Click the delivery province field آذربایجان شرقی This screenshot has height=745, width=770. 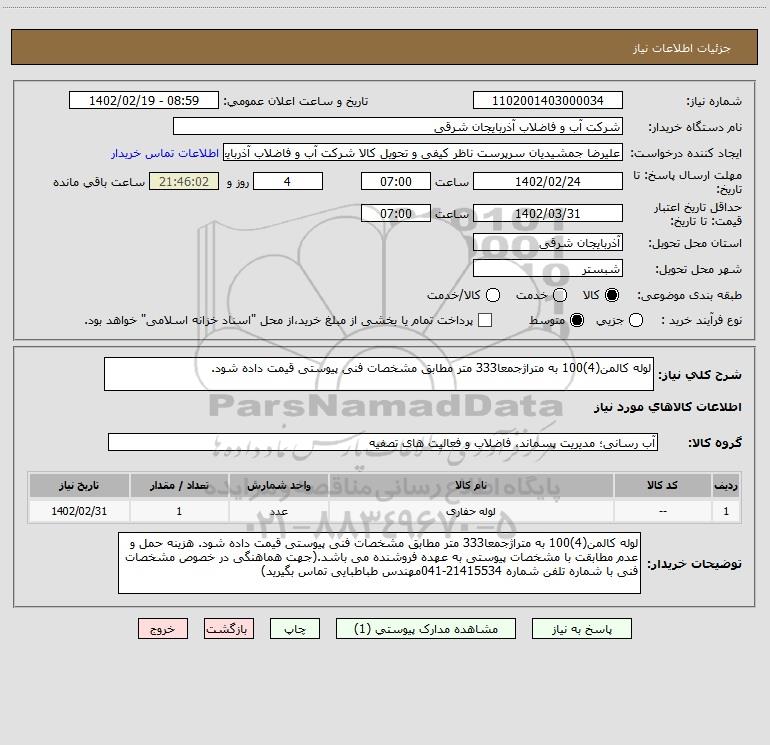548,243
